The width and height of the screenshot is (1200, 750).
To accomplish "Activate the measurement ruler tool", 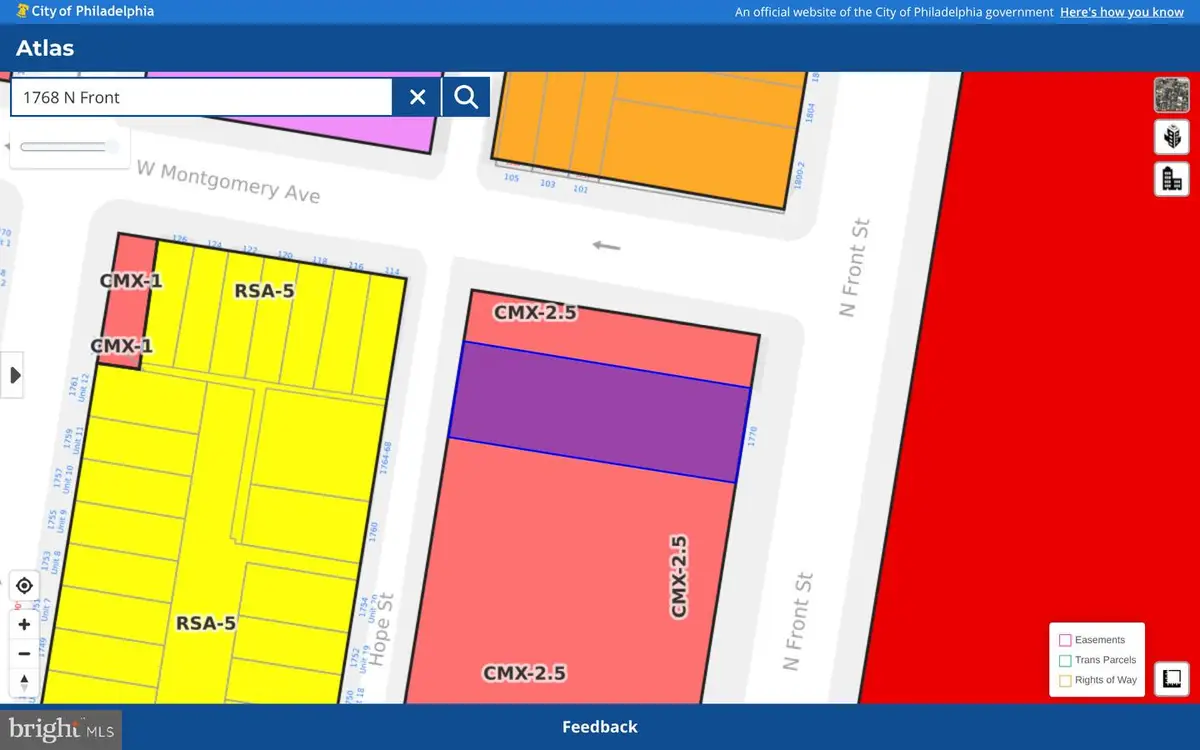I will point(1171,680).
